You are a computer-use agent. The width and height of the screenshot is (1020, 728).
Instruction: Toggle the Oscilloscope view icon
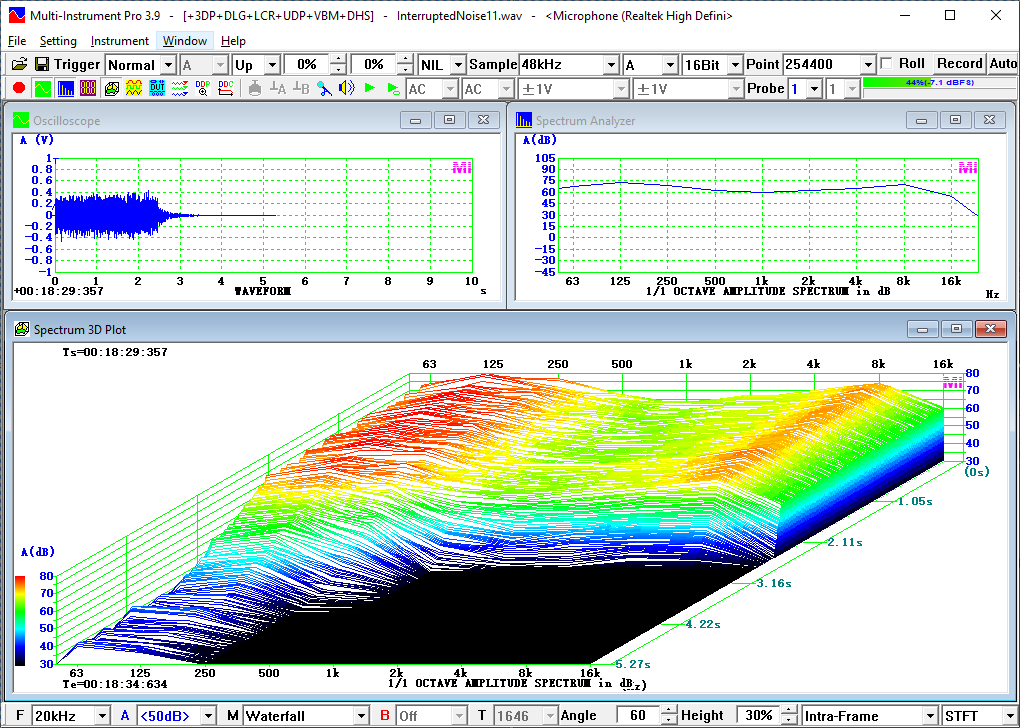(x=43, y=89)
